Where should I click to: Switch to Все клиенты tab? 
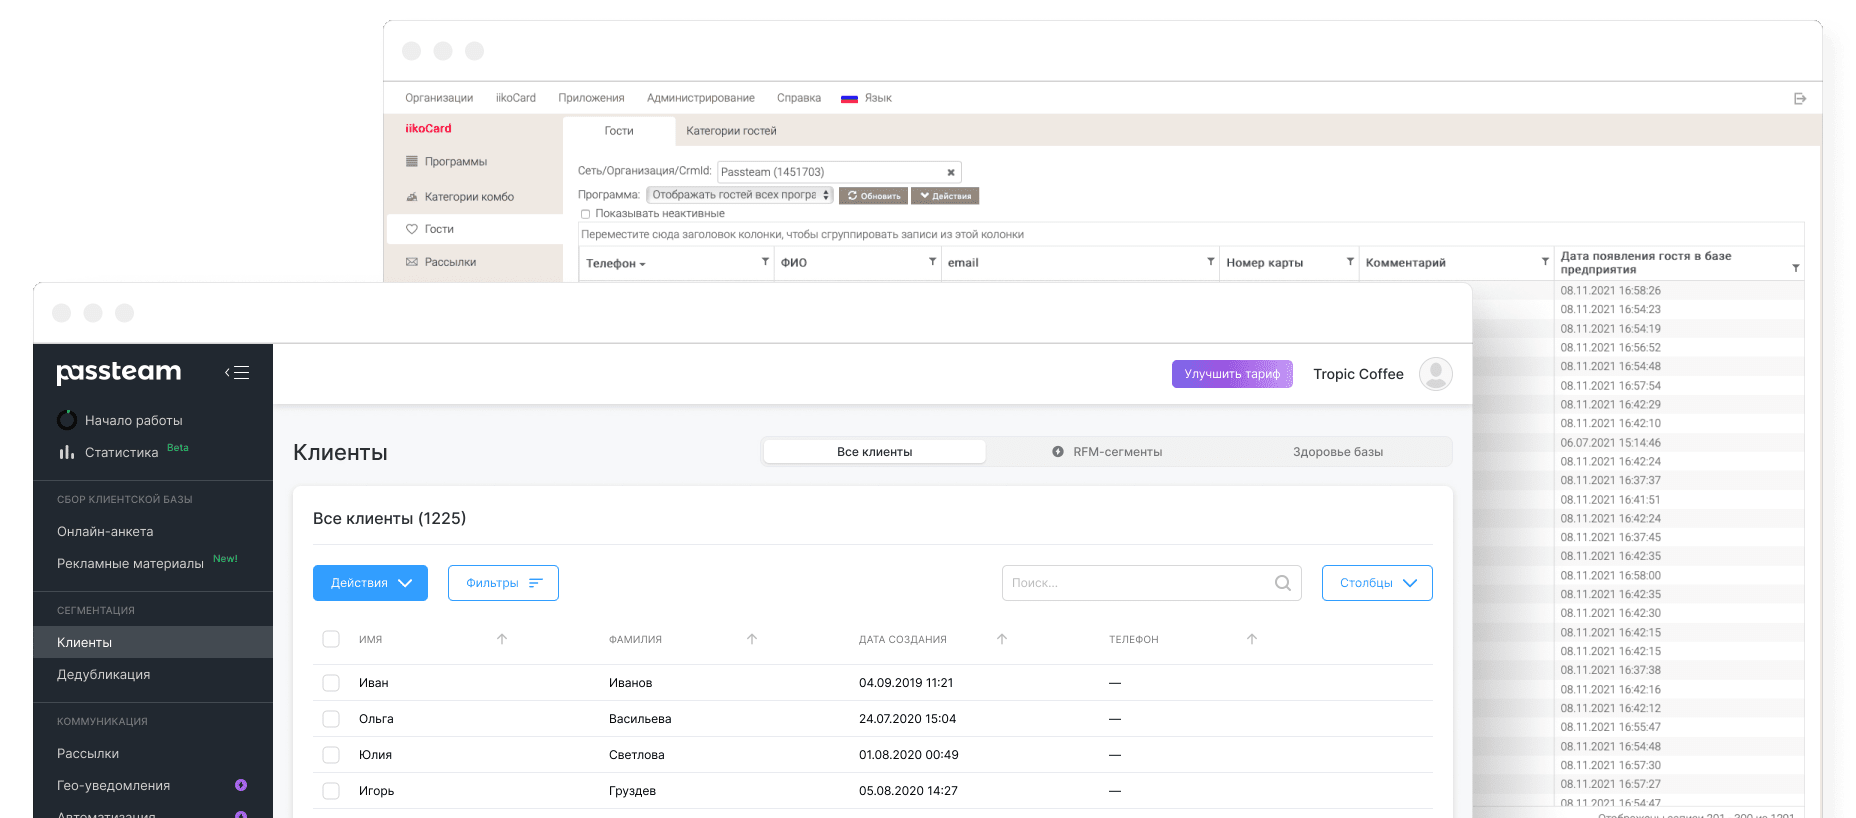click(875, 452)
